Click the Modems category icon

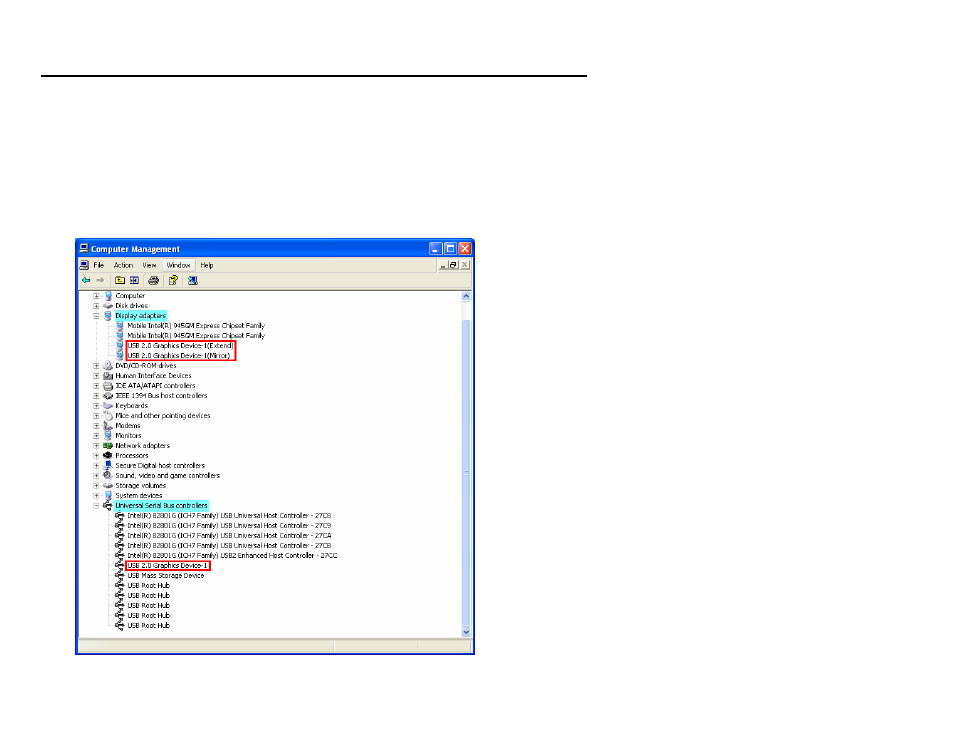108,425
